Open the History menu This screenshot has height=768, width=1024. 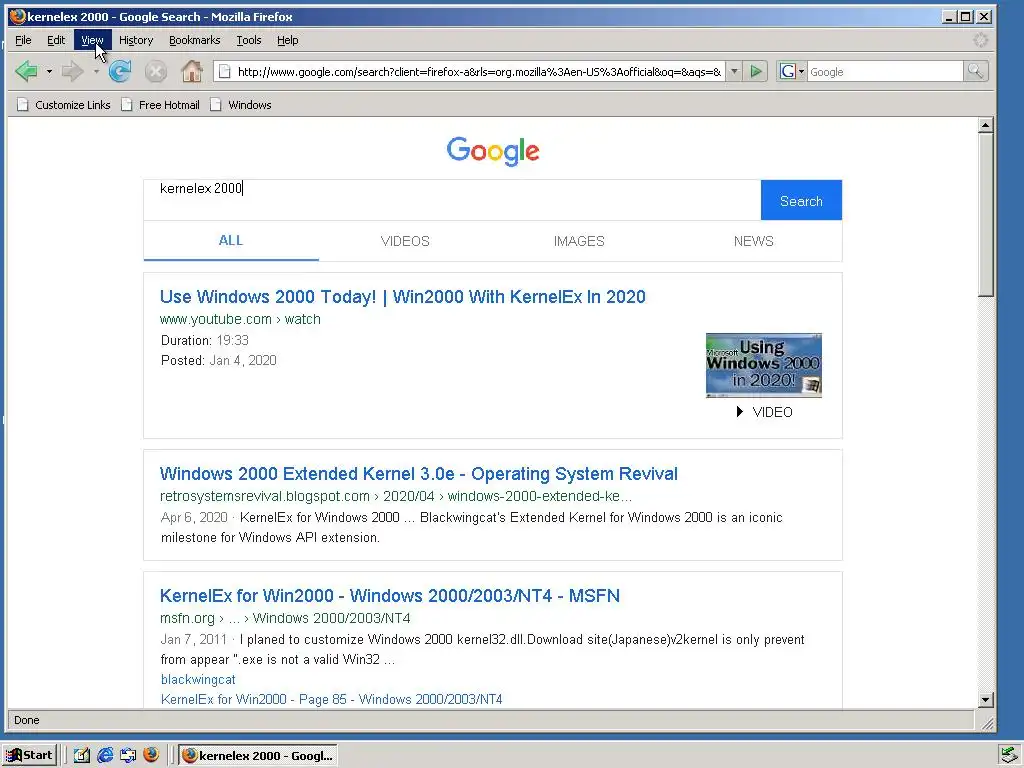coord(136,40)
